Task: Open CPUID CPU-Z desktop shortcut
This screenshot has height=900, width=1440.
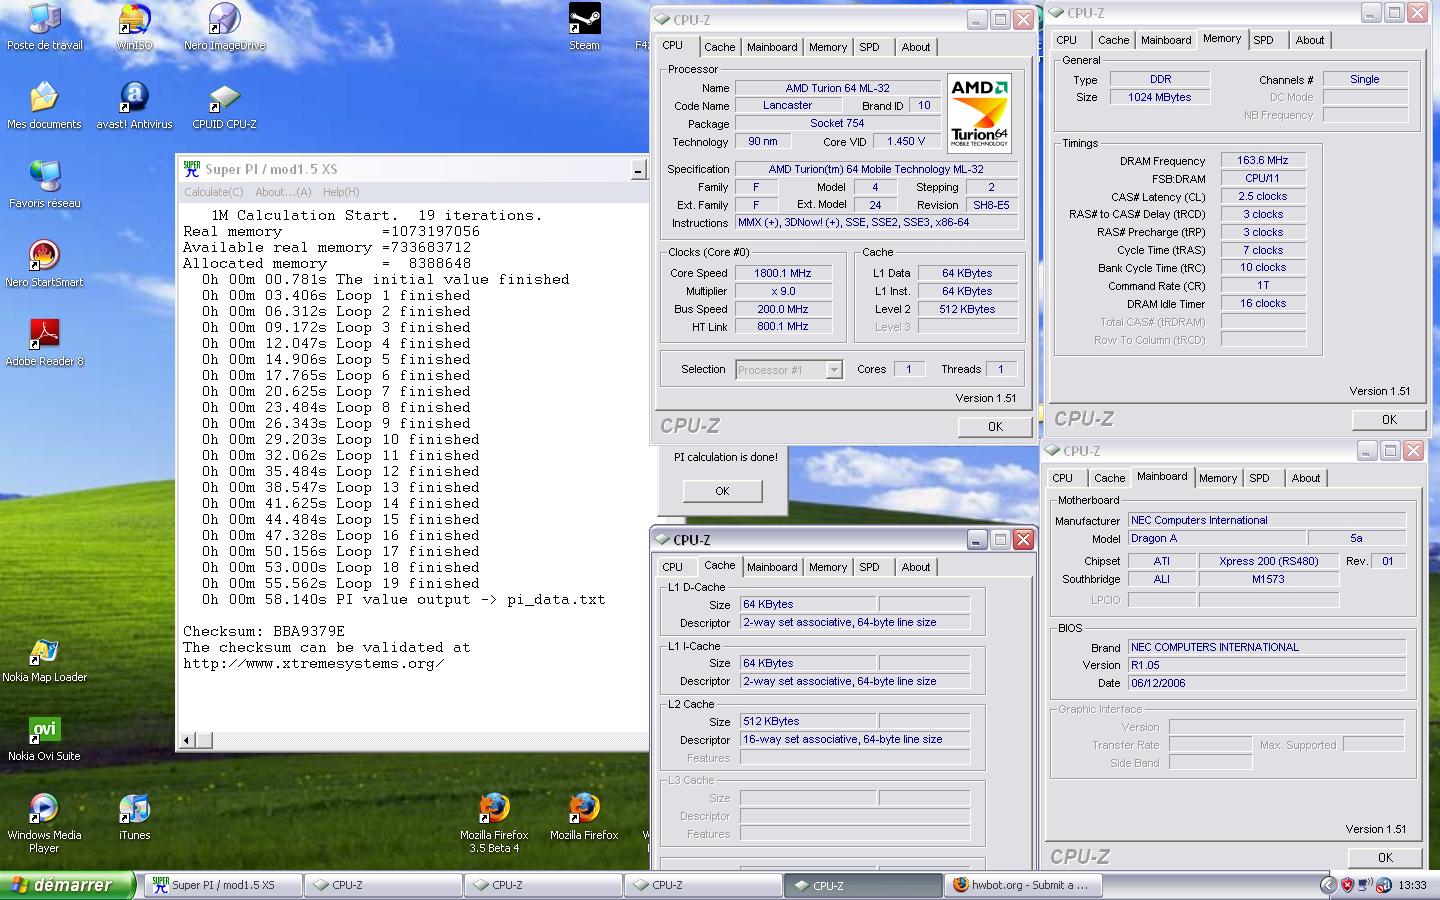Action: pos(224,106)
